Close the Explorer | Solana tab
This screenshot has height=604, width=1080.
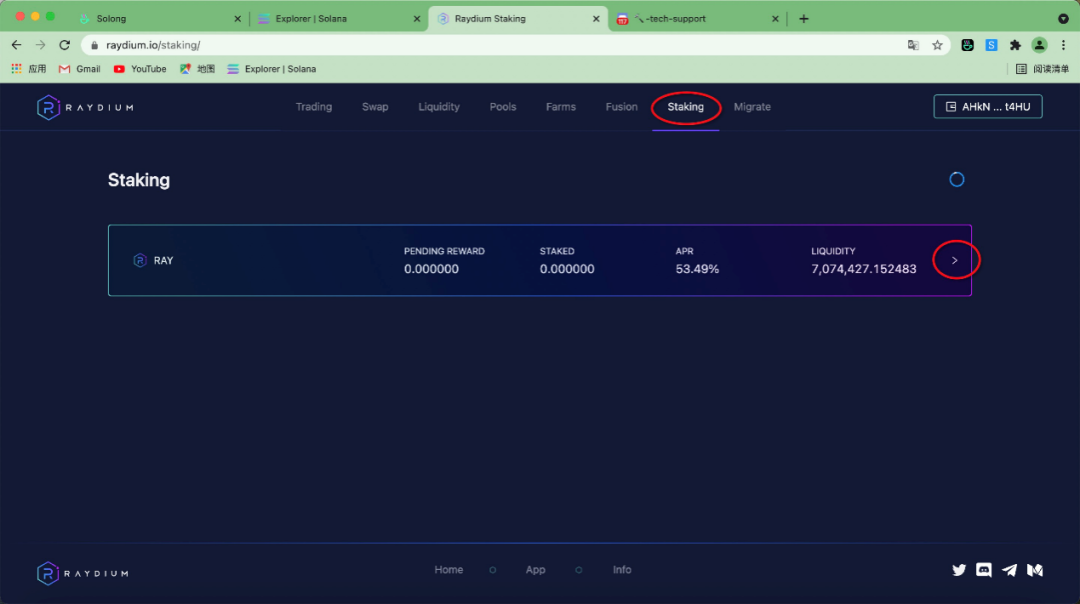point(417,19)
